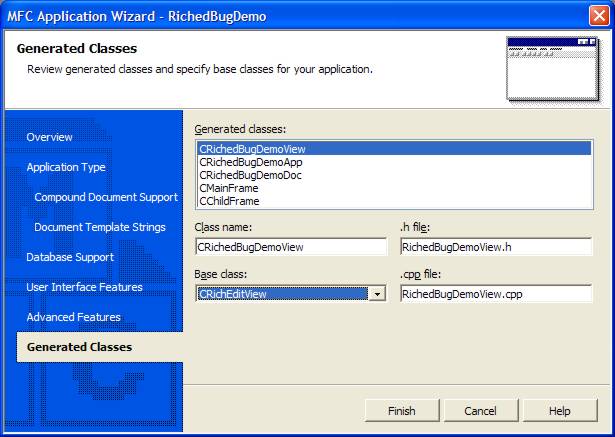
Task: Select the Generated Classes page
Action: click(x=100, y=347)
